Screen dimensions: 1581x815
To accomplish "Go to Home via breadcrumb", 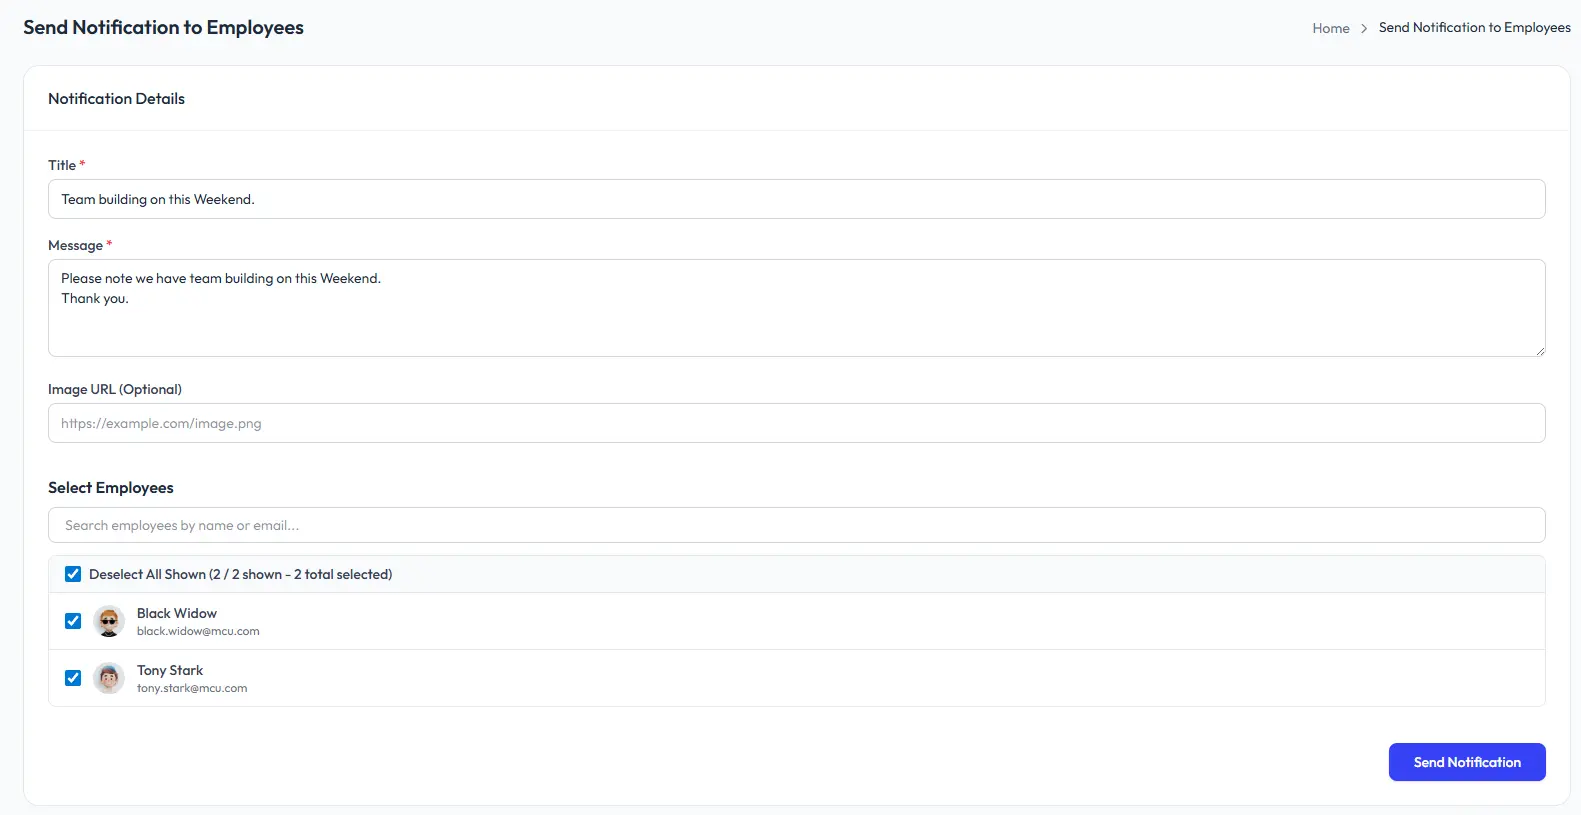I will 1331,28.
